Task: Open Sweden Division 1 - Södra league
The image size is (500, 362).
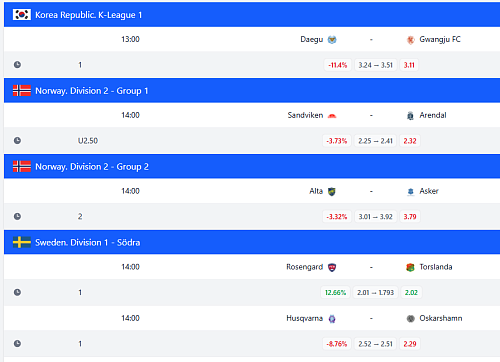Action: (x=87, y=242)
